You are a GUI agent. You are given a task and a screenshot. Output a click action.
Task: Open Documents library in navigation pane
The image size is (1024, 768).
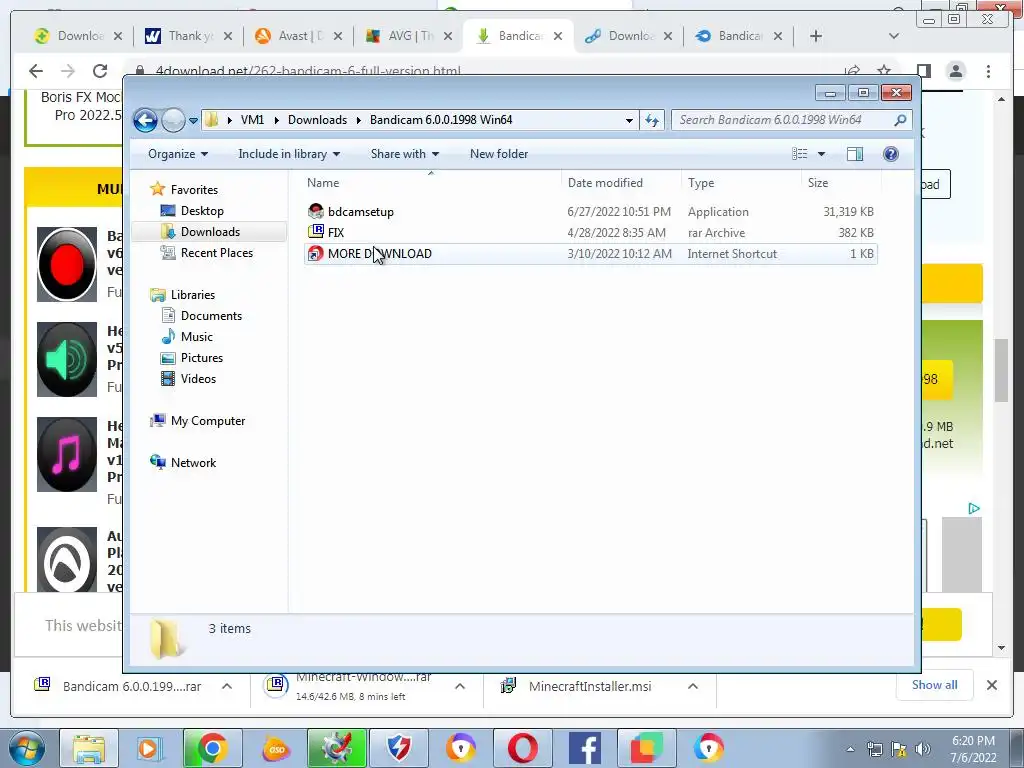pyautogui.click(x=211, y=315)
